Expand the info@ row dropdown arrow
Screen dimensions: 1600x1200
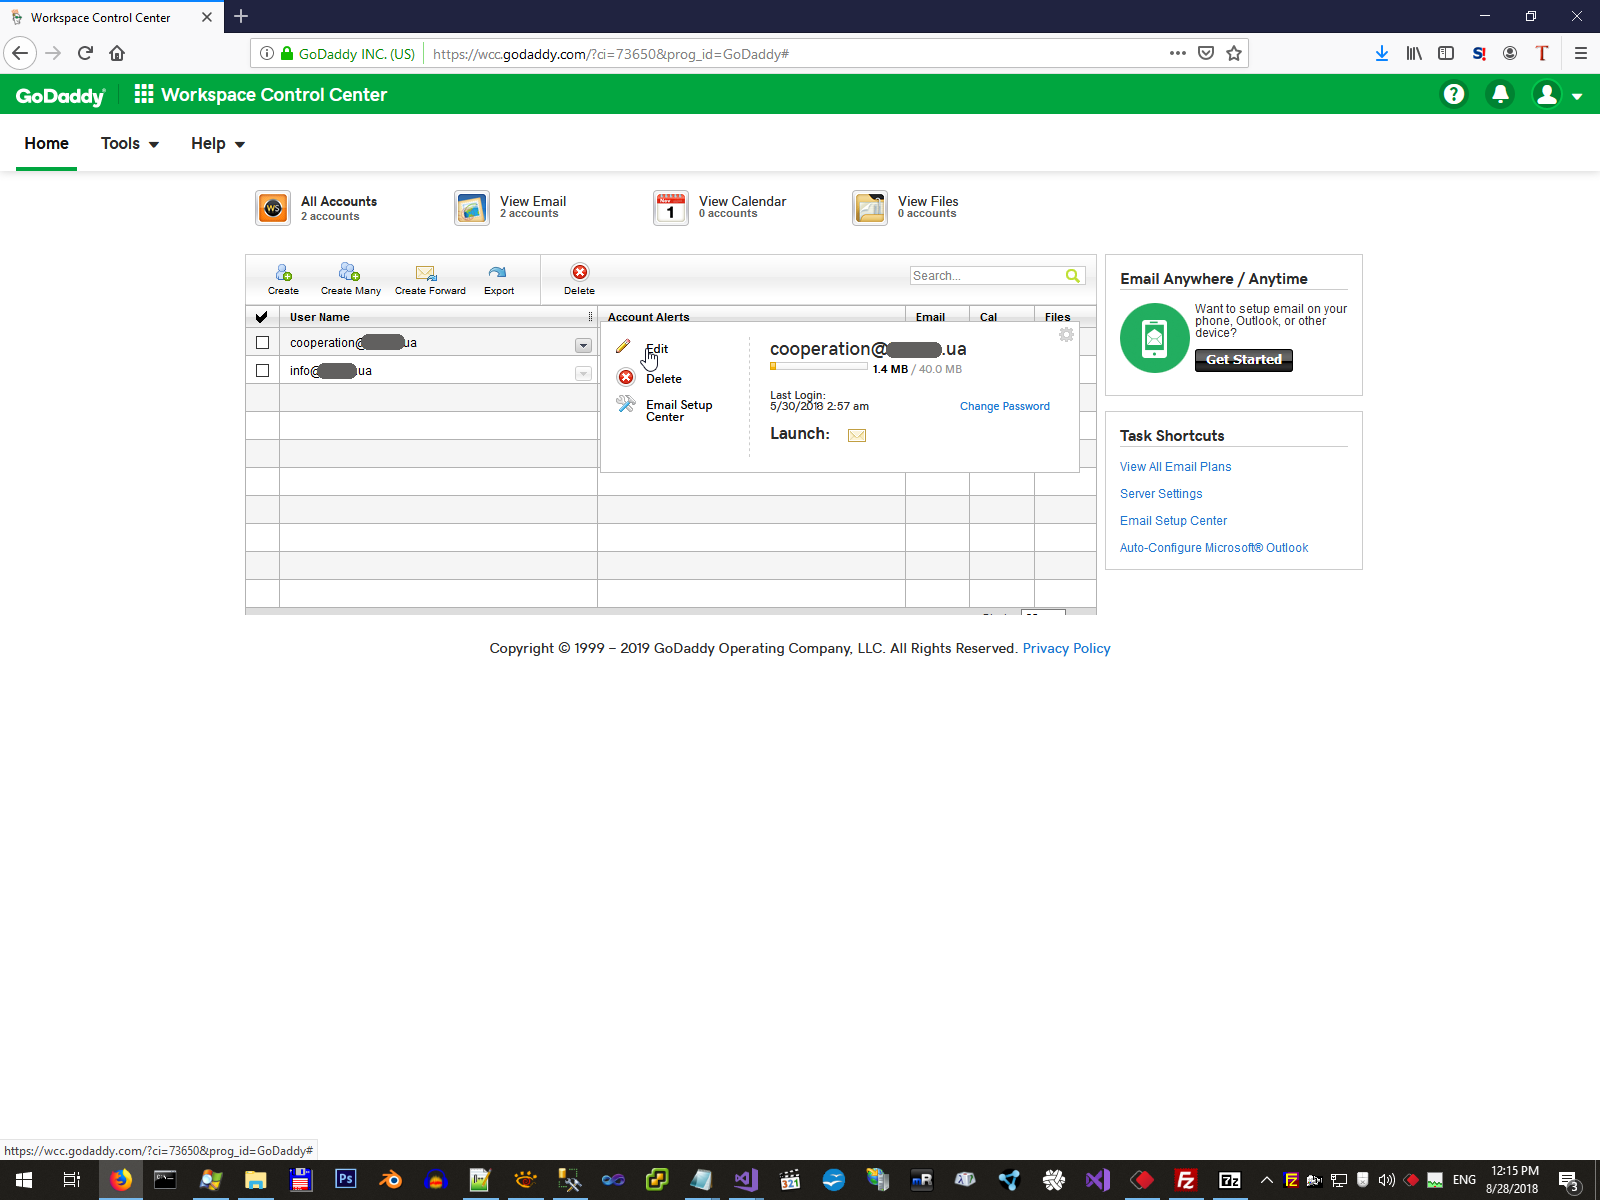pyautogui.click(x=583, y=373)
